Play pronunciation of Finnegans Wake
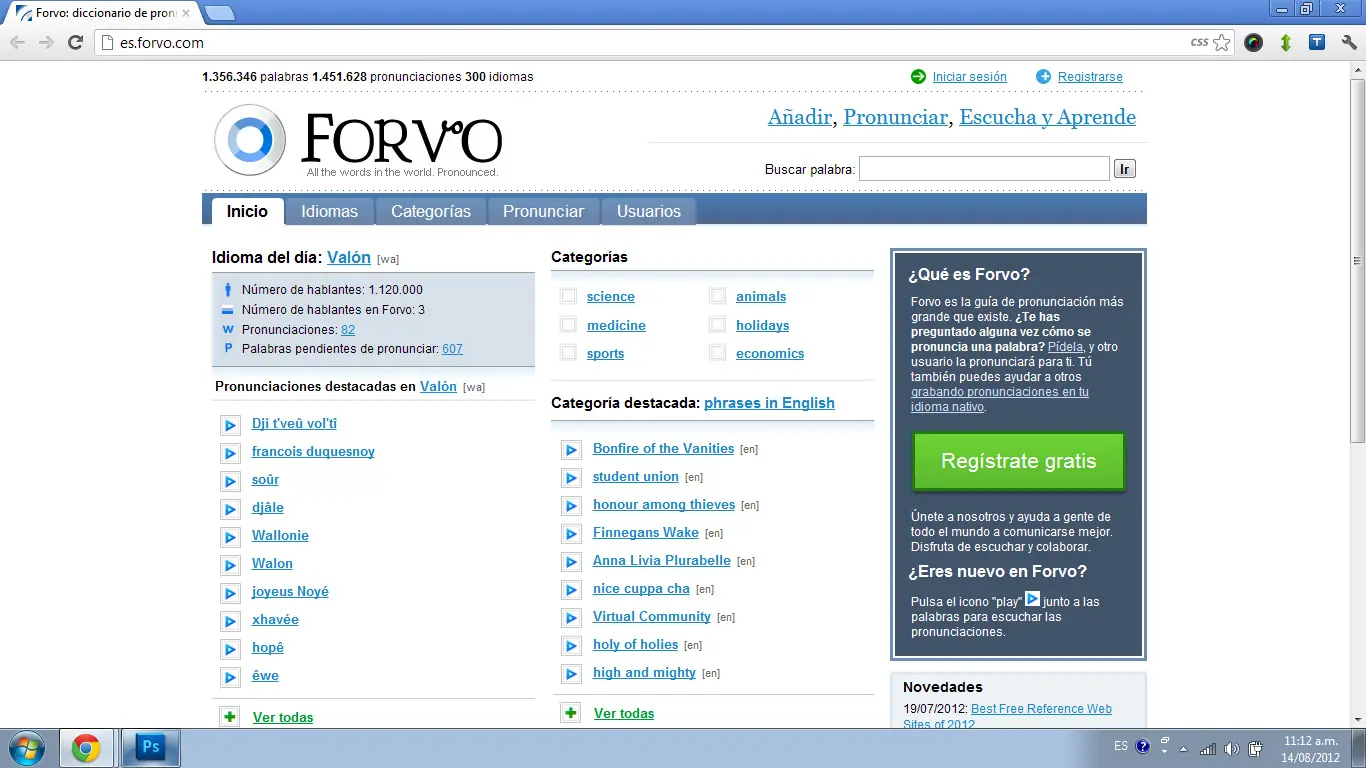 click(571, 534)
